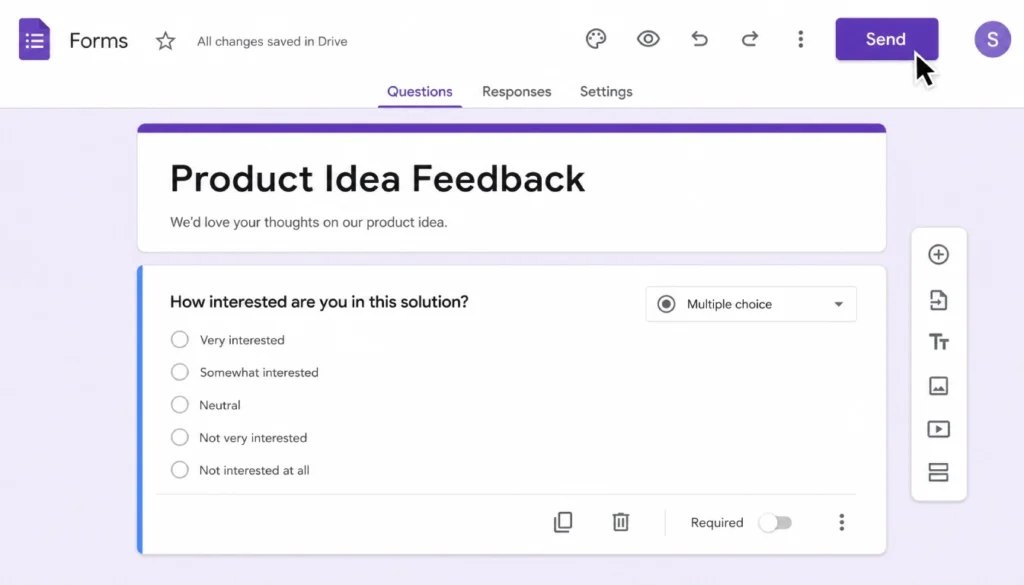
Task: Open question more options menu
Action: coord(842,522)
